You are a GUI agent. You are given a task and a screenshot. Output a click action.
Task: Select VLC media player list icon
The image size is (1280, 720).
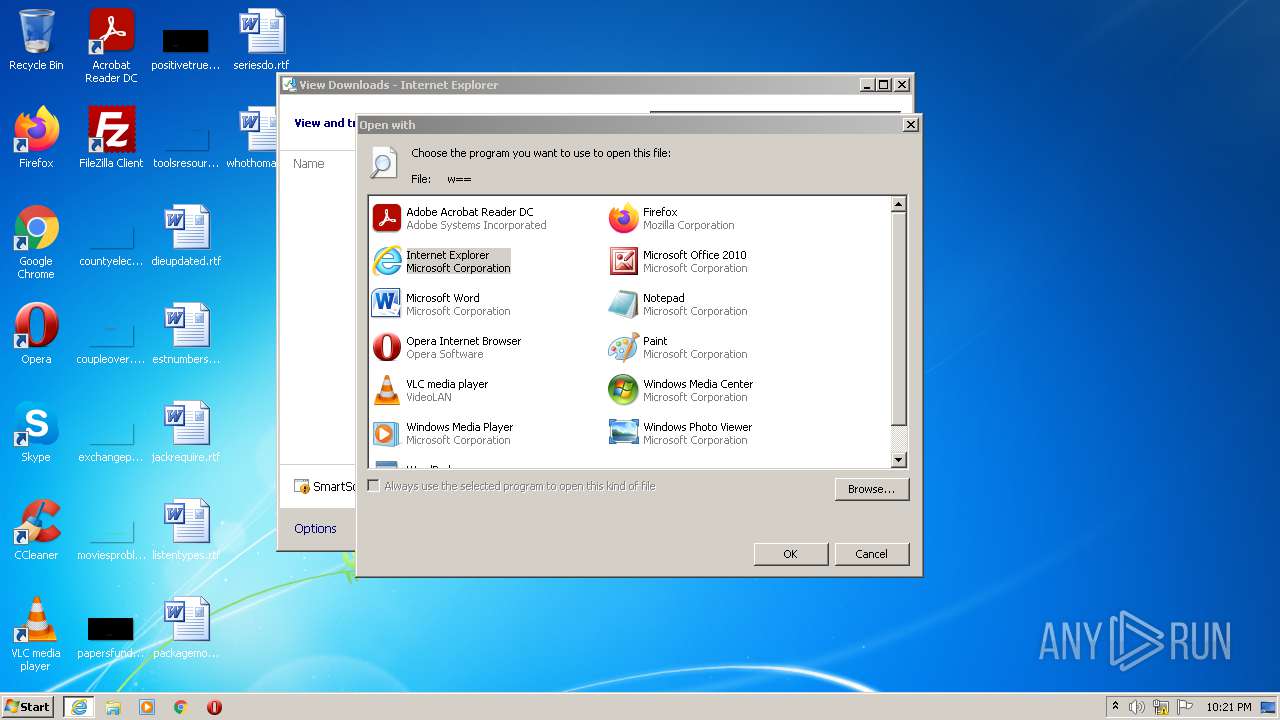click(386, 390)
